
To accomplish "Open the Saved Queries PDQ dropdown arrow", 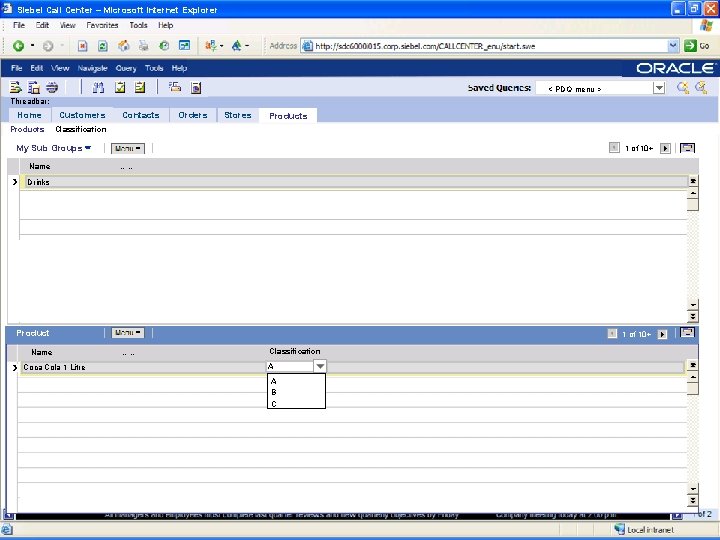I will (659, 88).
